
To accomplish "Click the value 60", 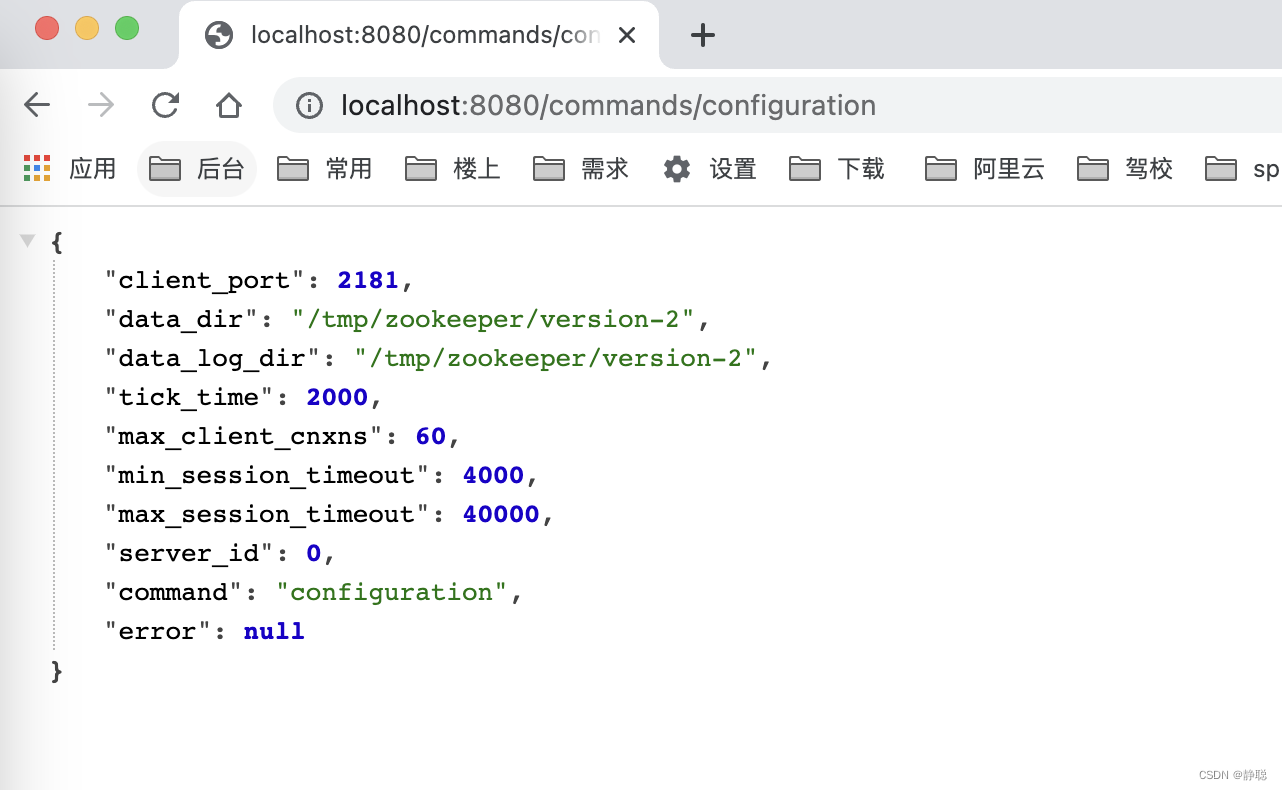I will pyautogui.click(x=430, y=436).
